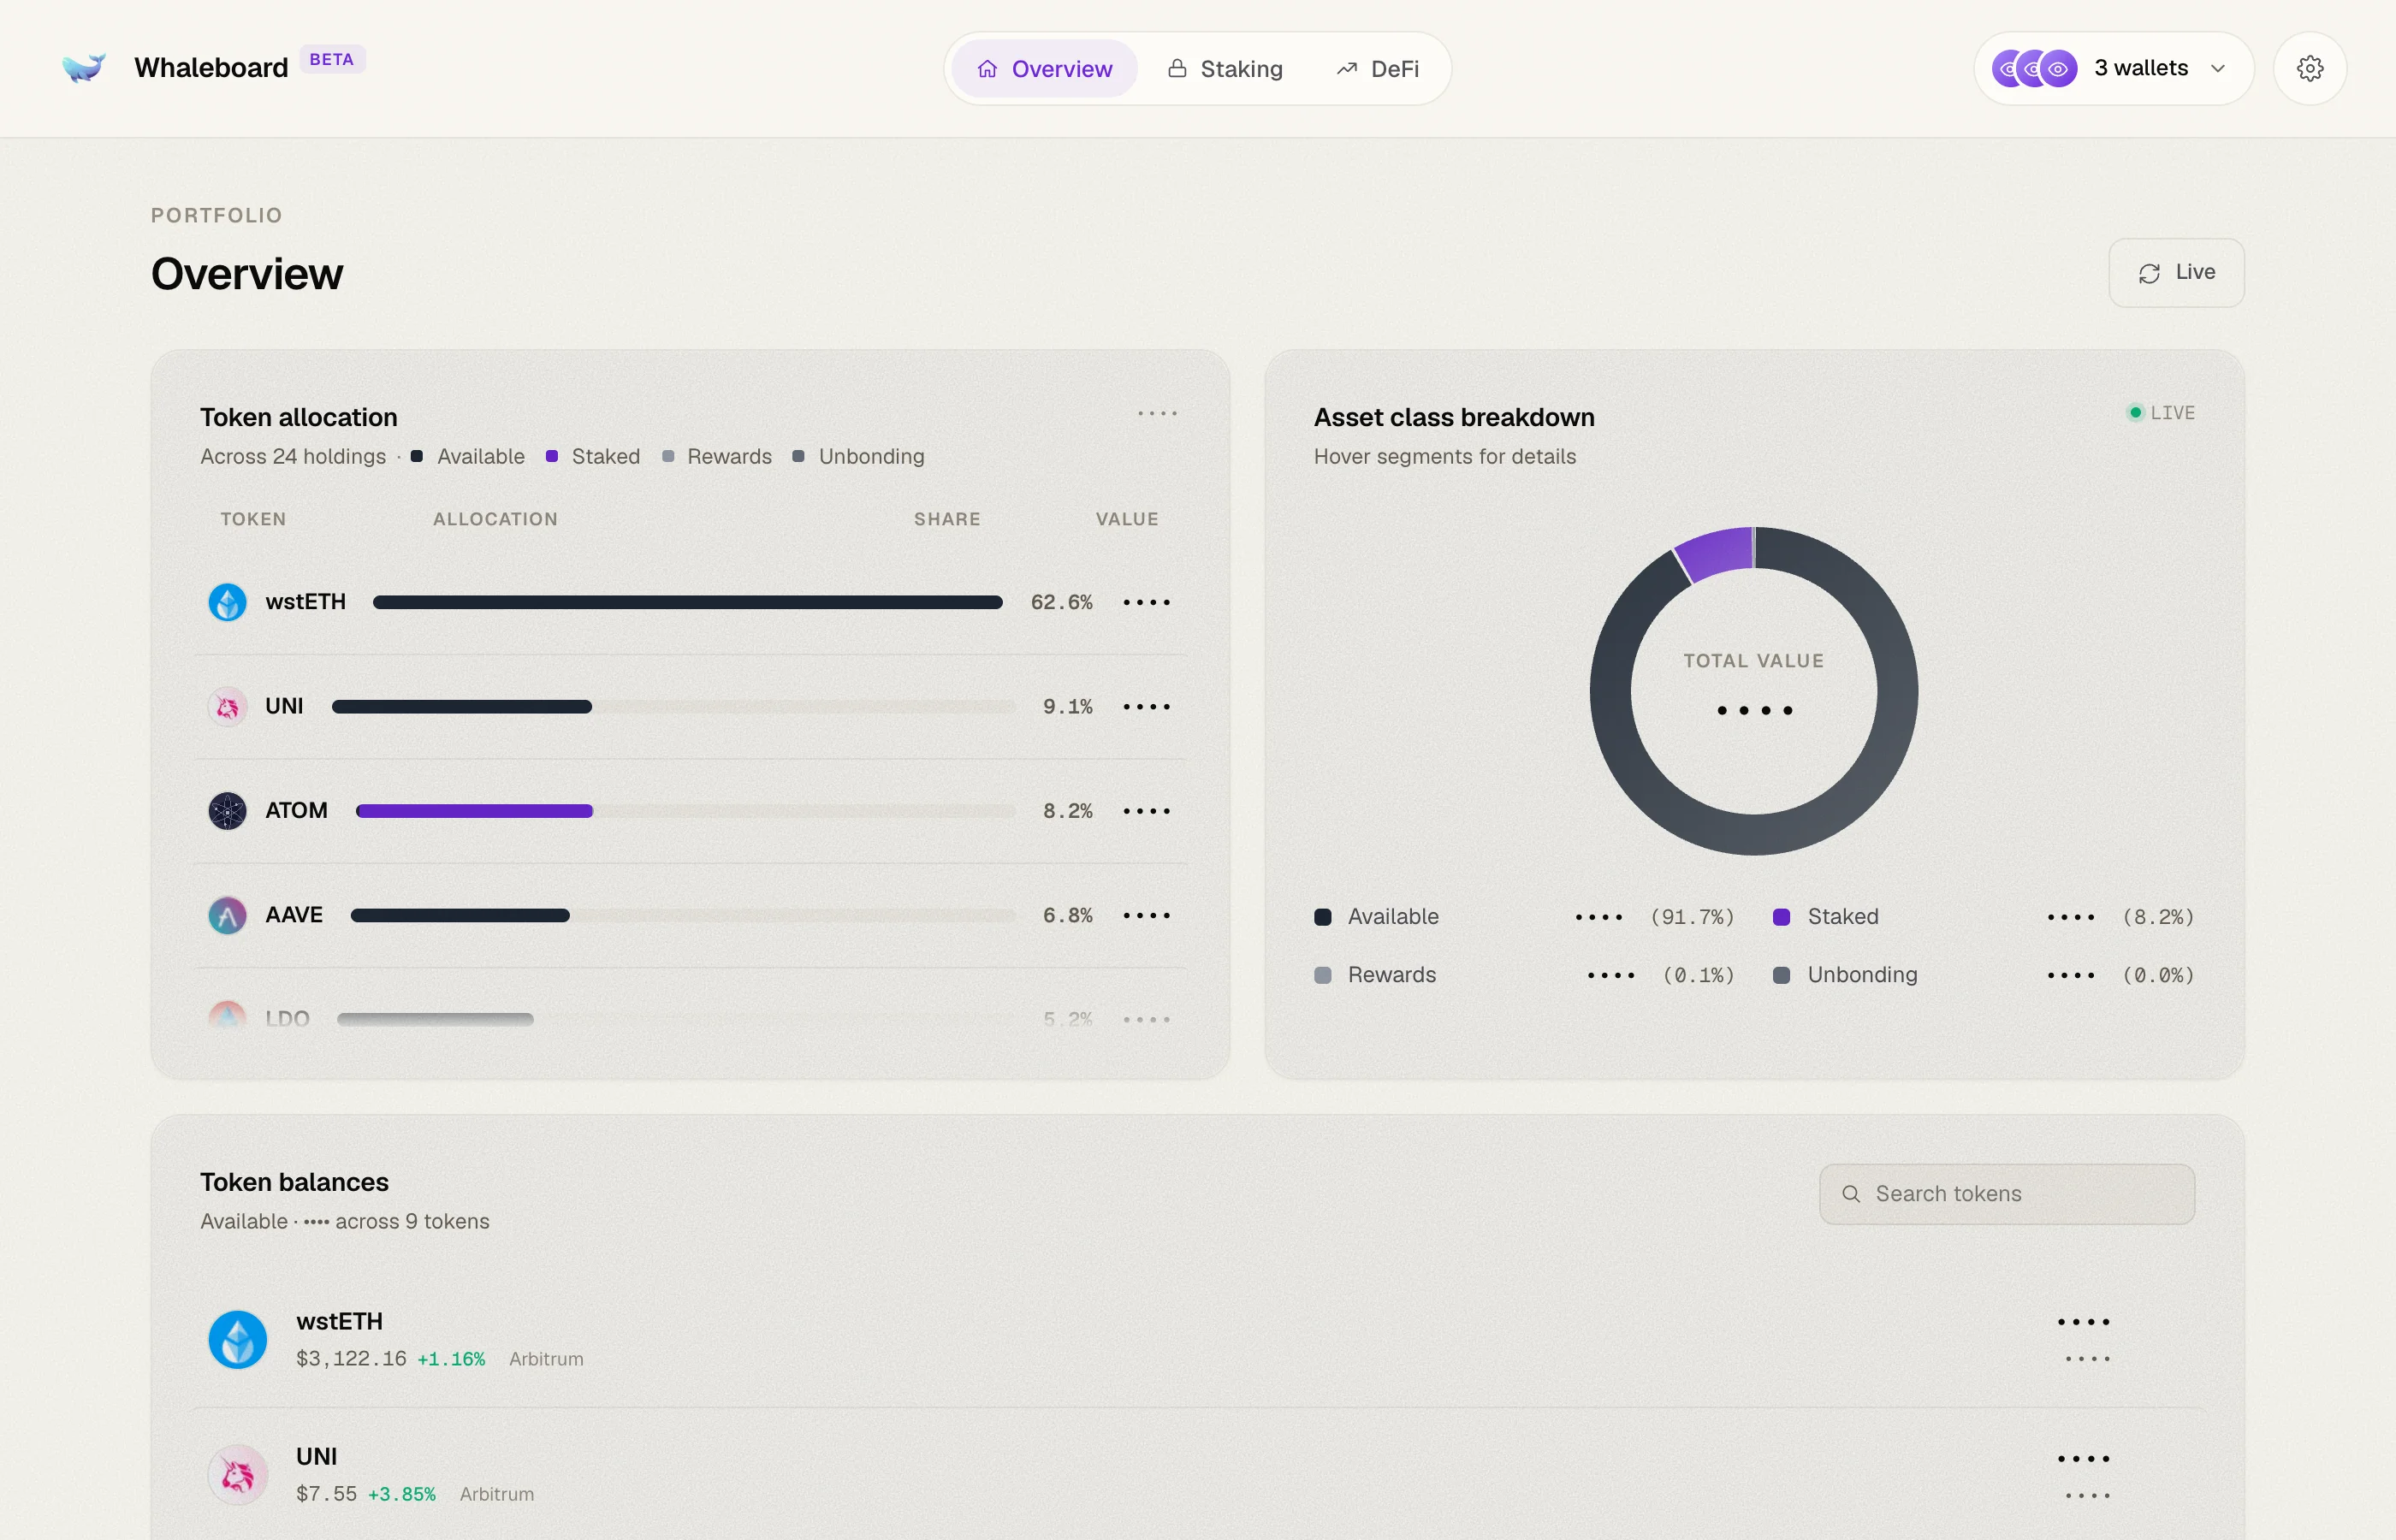Screen dimensions: 2396x1540
Task: Switch to the DeFi tab
Action: coord(1378,68)
